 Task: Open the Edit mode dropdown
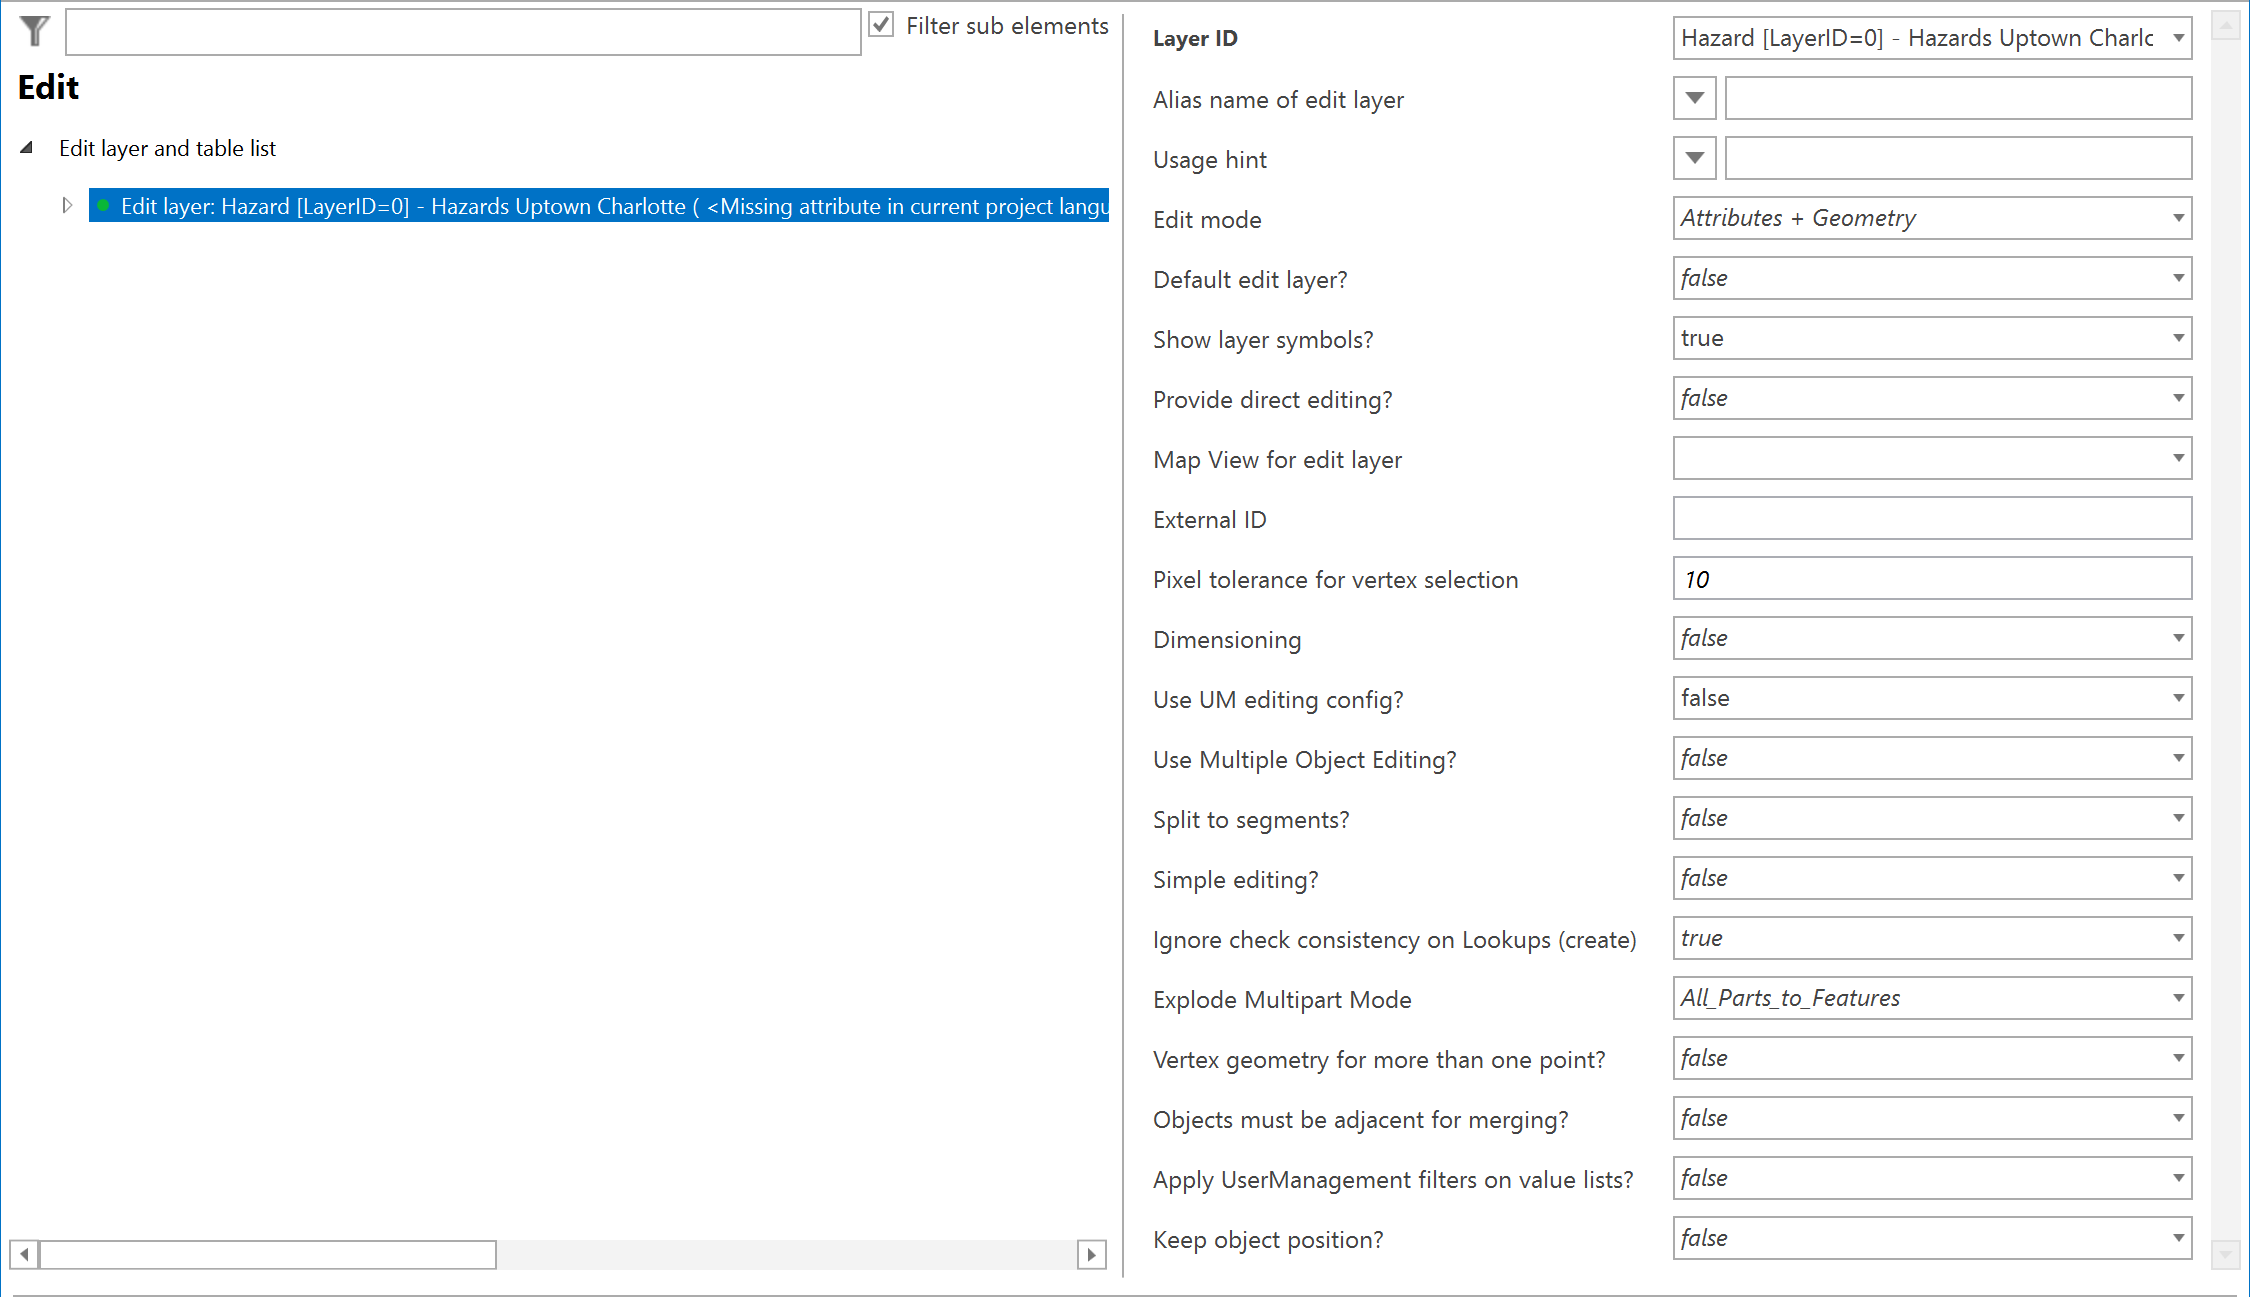click(2179, 218)
